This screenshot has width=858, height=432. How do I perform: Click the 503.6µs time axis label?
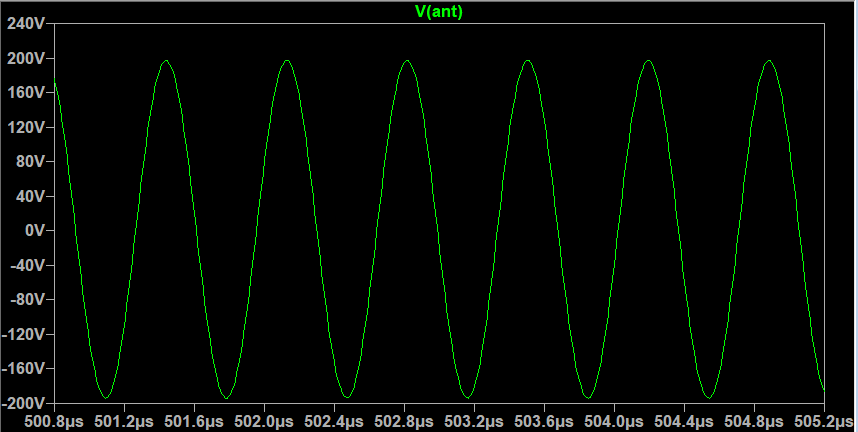click(x=544, y=422)
